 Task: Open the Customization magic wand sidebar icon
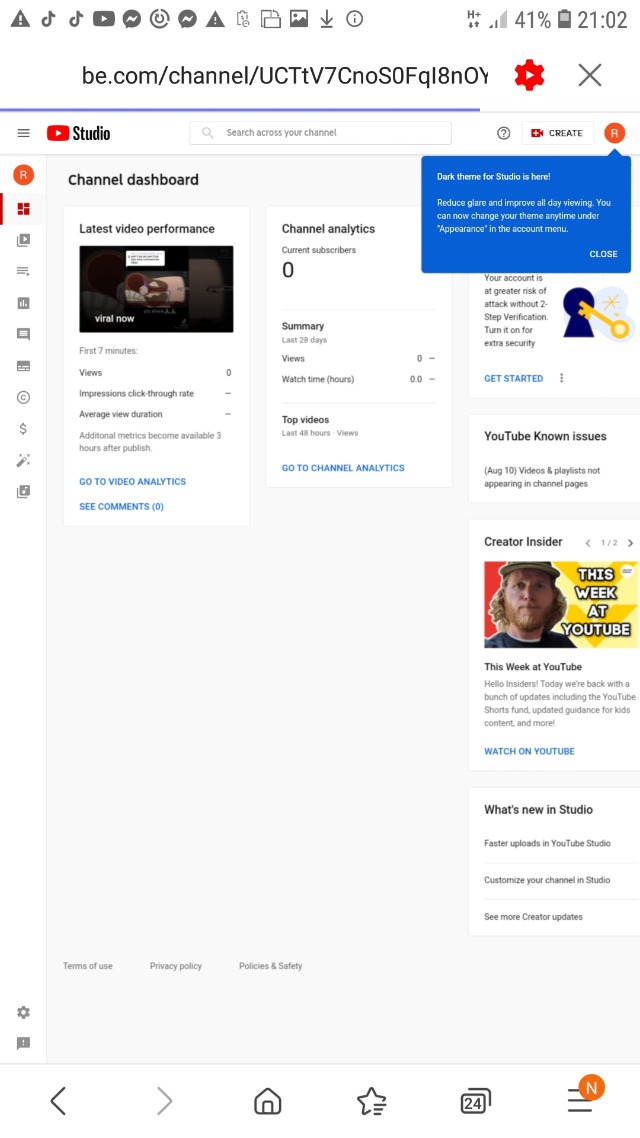[x=23, y=460]
